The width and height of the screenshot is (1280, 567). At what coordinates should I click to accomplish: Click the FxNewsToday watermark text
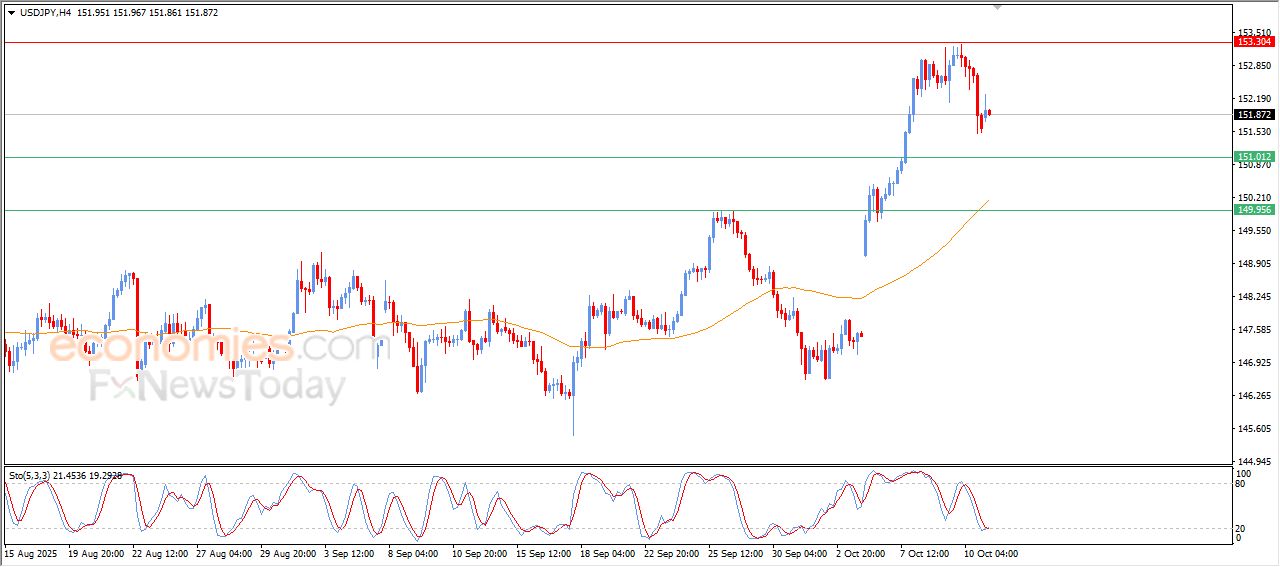coord(218,386)
